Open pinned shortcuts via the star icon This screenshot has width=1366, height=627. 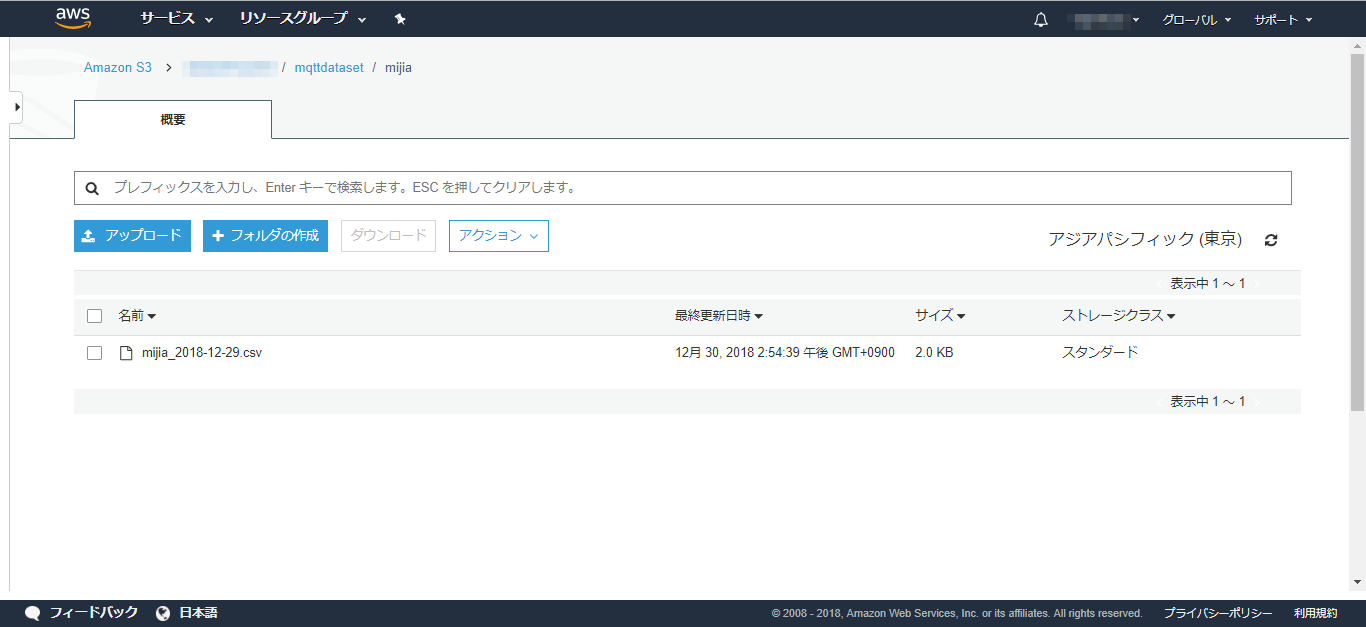399,18
